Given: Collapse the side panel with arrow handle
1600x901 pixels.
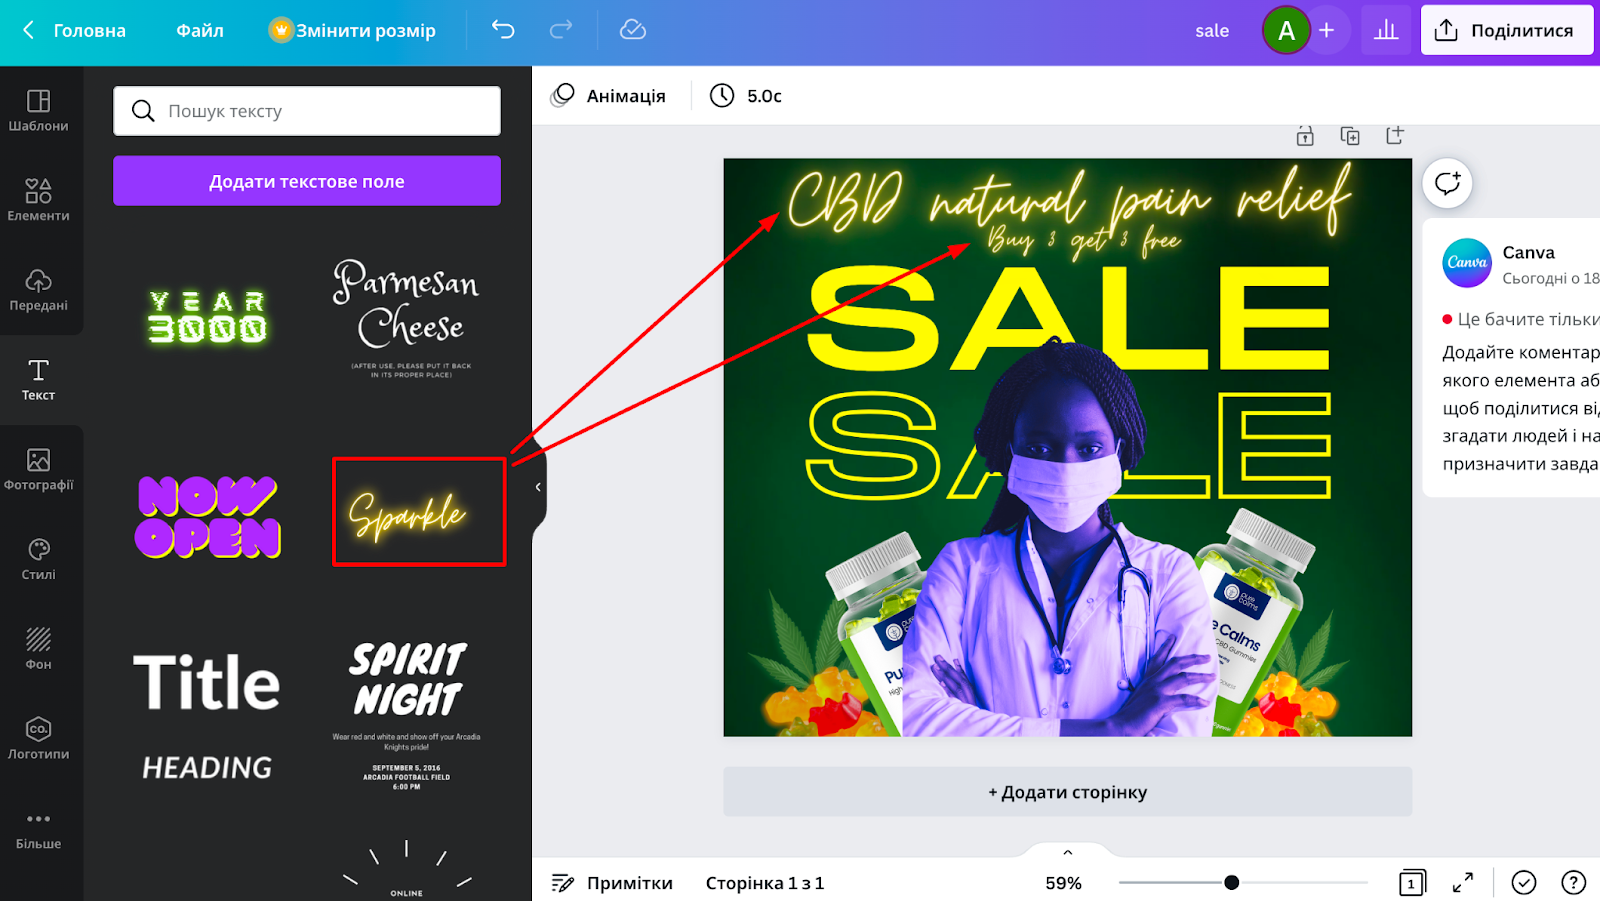Looking at the screenshot, I should pyautogui.click(x=538, y=487).
